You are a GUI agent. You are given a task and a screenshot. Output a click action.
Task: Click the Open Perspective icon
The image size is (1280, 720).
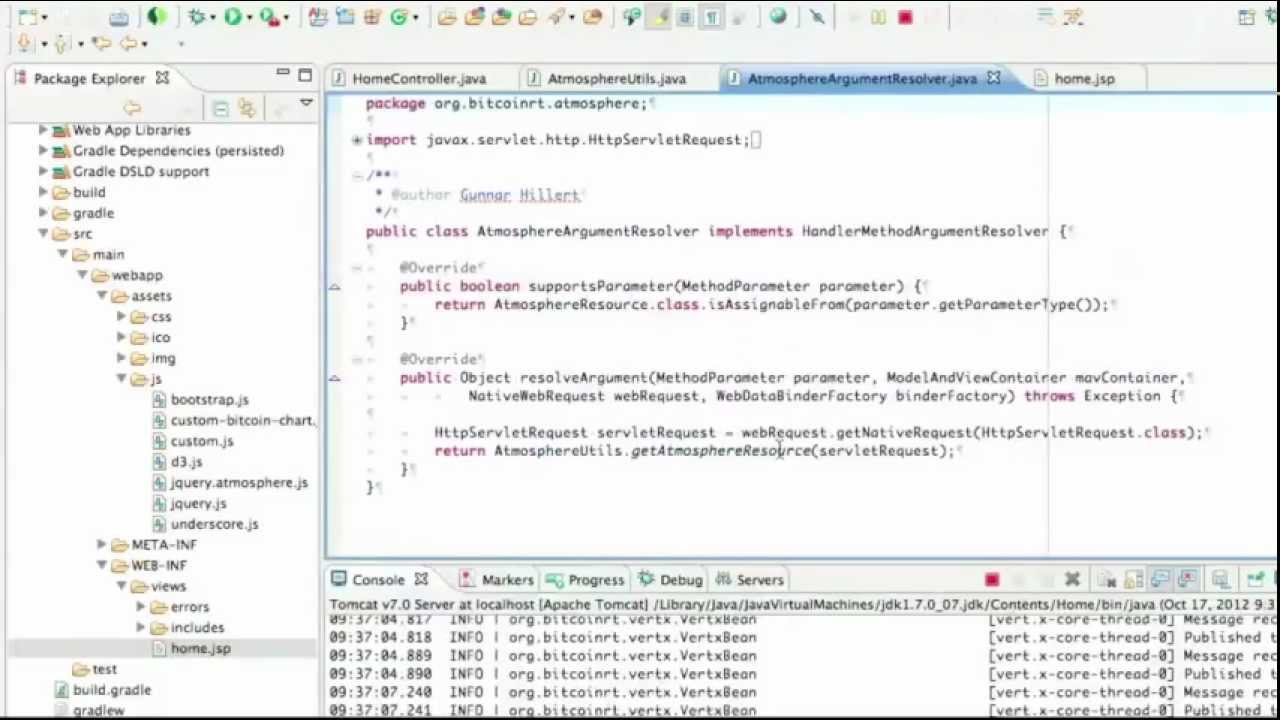(1246, 17)
